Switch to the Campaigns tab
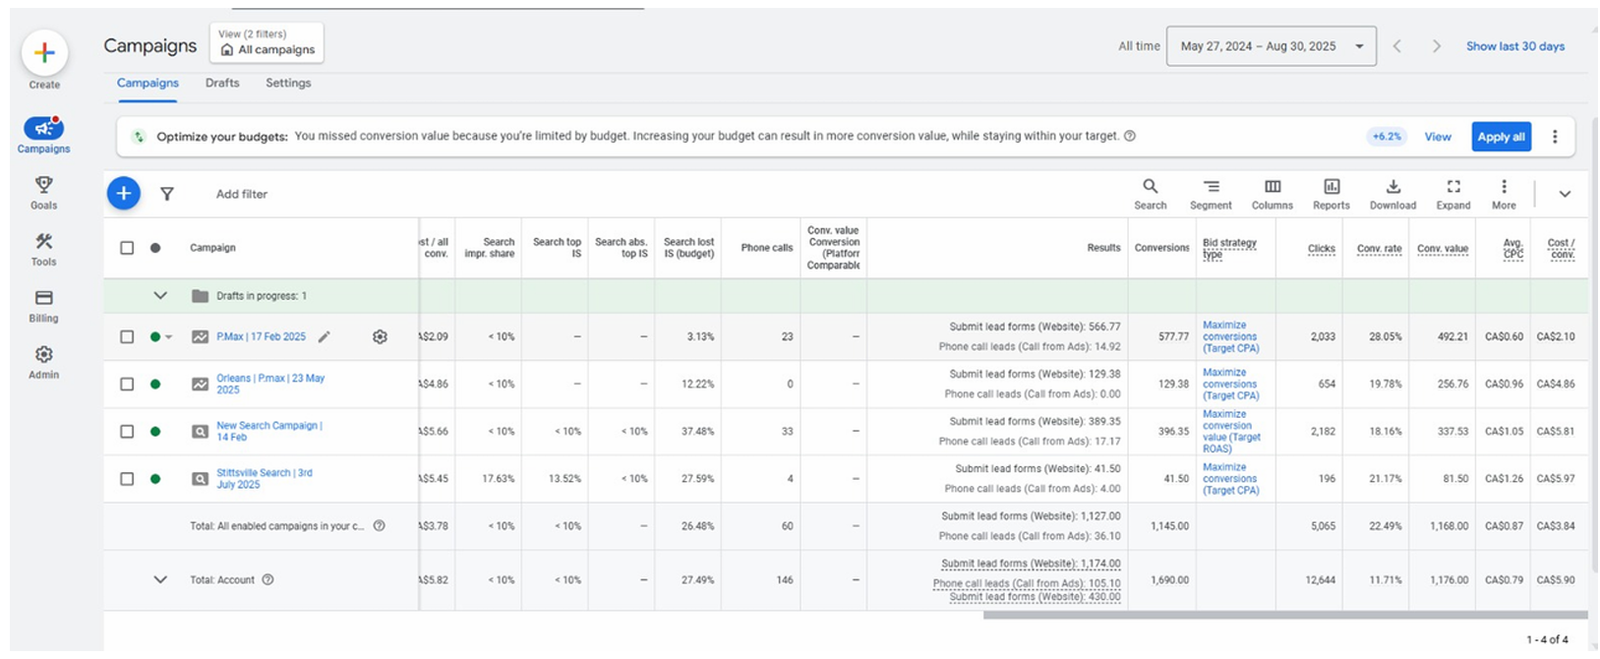 pos(148,83)
